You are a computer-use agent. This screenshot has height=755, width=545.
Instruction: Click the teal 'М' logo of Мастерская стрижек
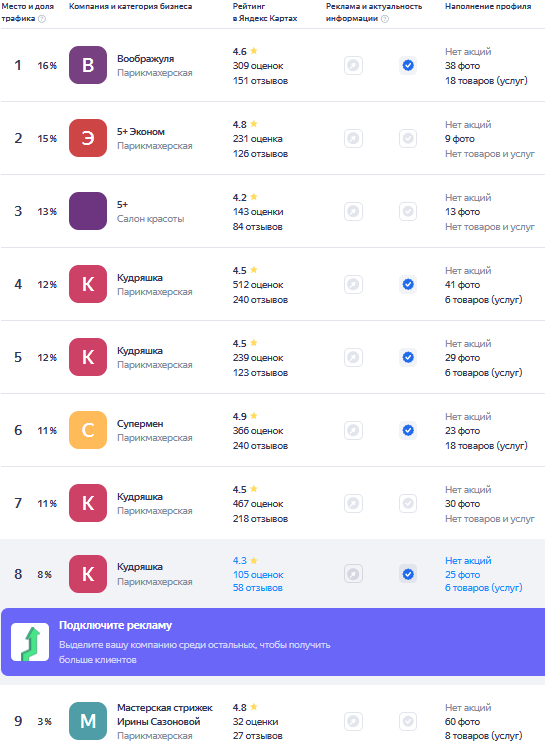coord(88,721)
